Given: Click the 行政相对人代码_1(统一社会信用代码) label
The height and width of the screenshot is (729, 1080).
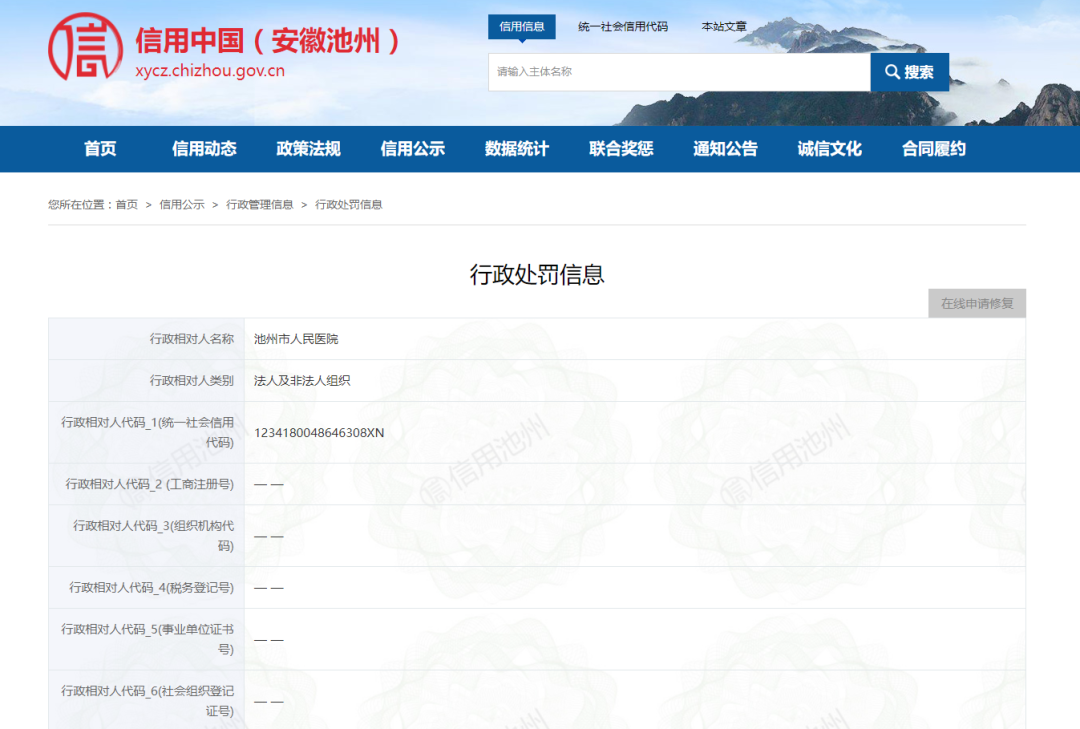Looking at the screenshot, I should point(147,432).
